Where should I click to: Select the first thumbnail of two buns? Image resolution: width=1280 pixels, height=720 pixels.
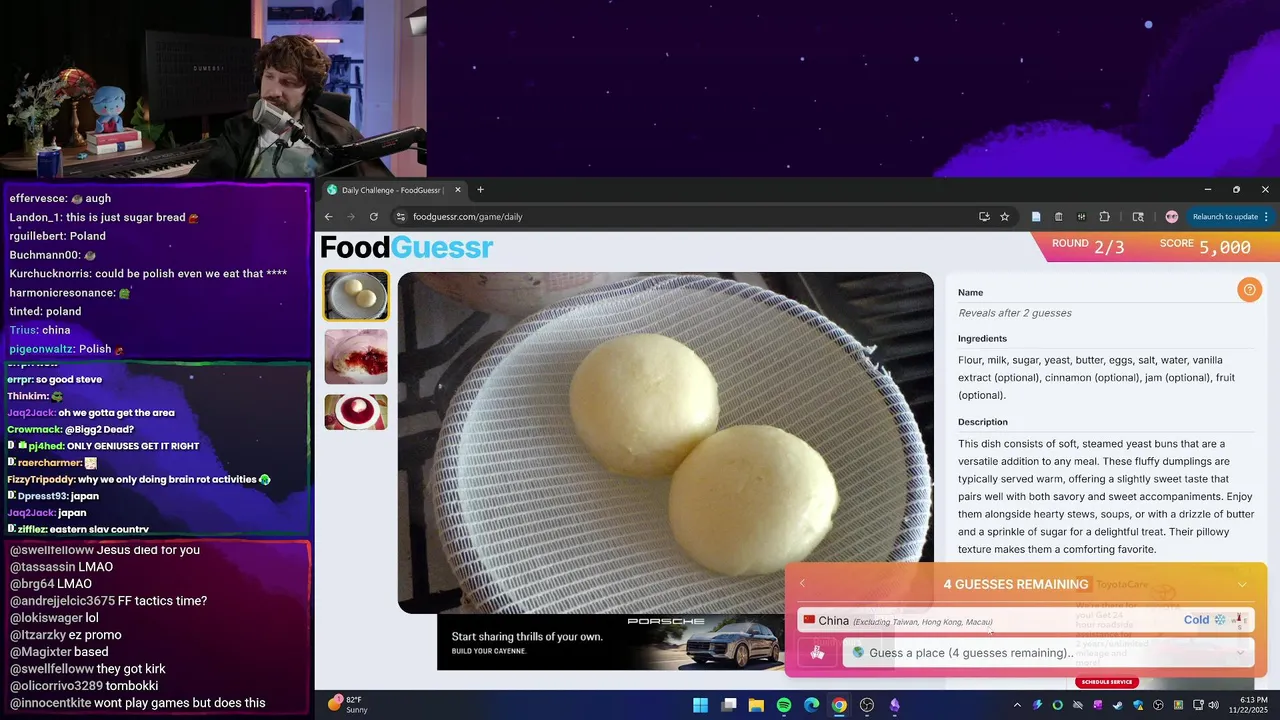(x=356, y=296)
